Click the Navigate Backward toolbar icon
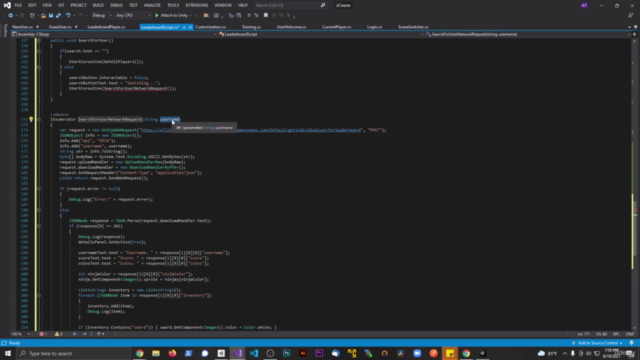 tap(10, 16)
